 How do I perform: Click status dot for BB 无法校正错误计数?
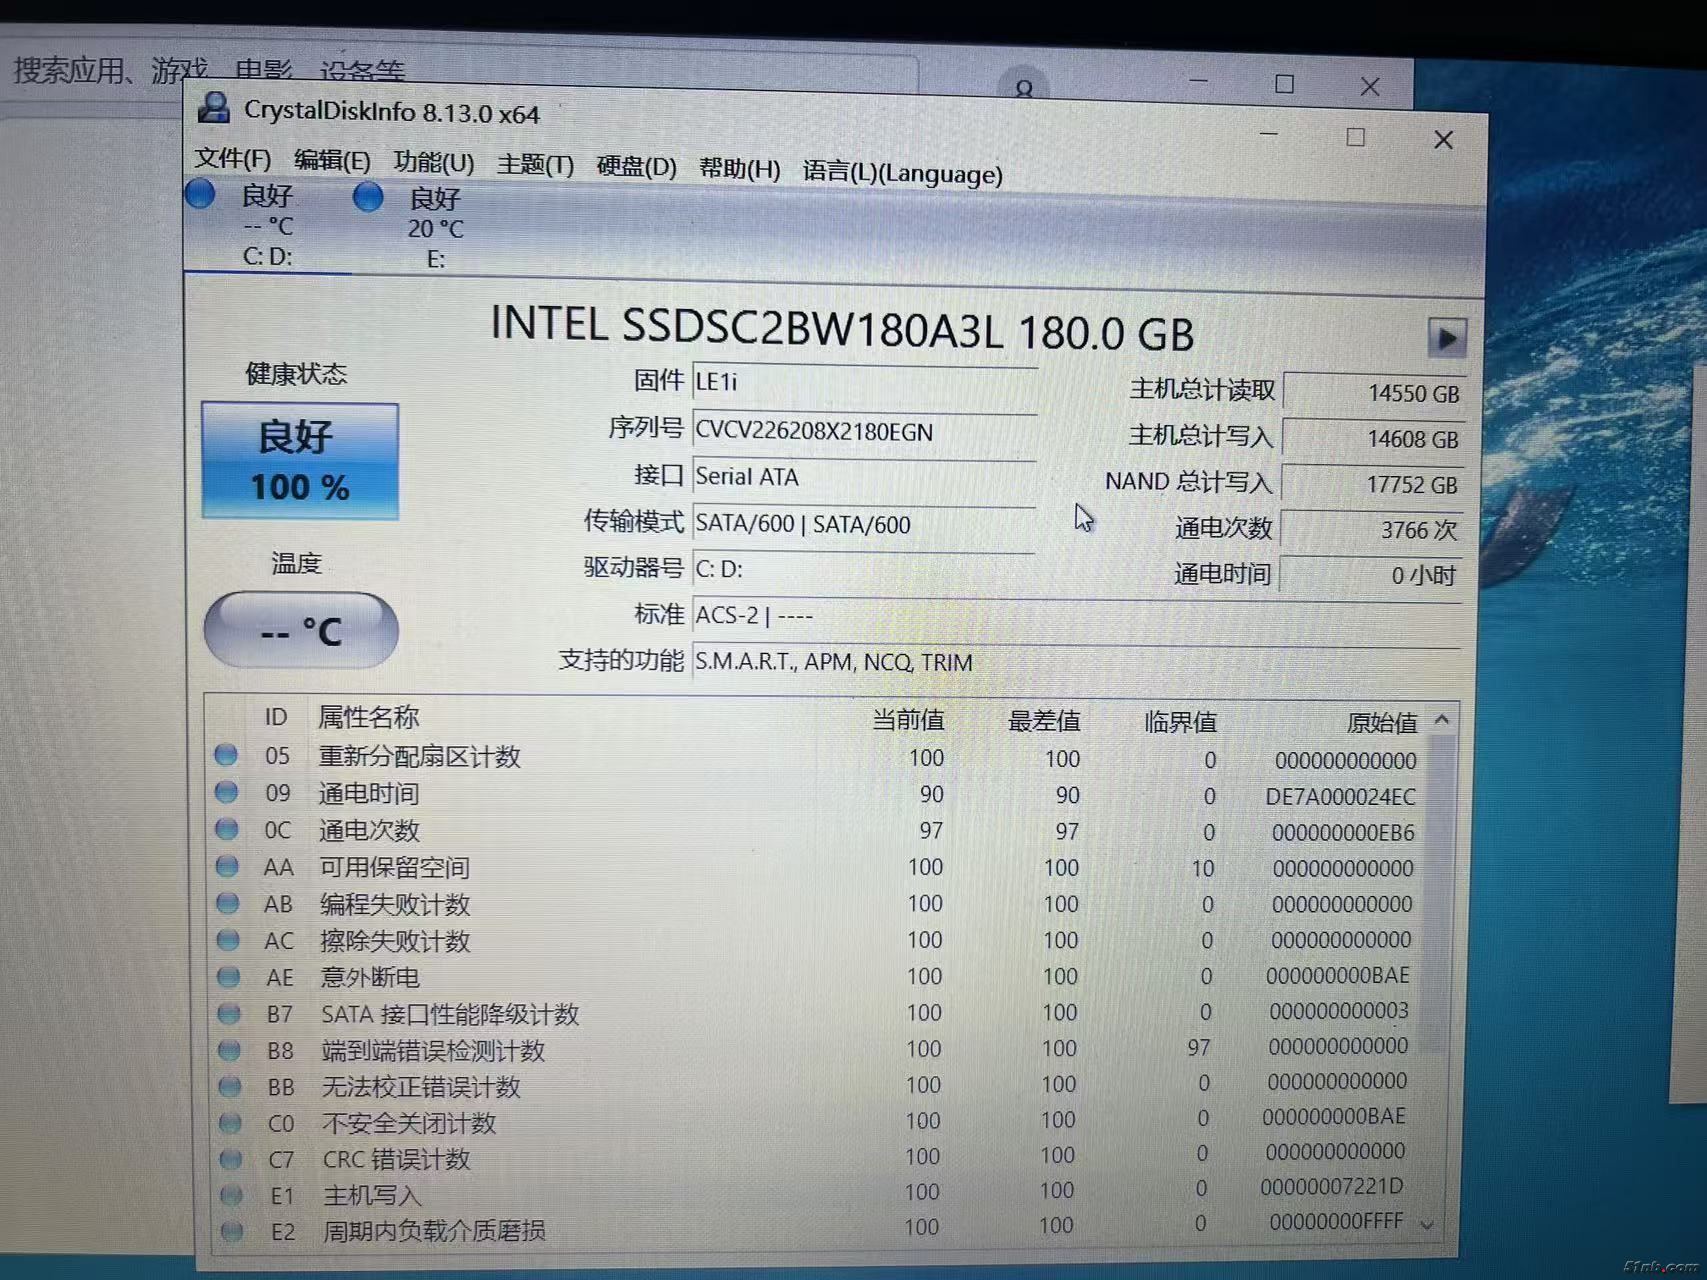[x=230, y=1086]
